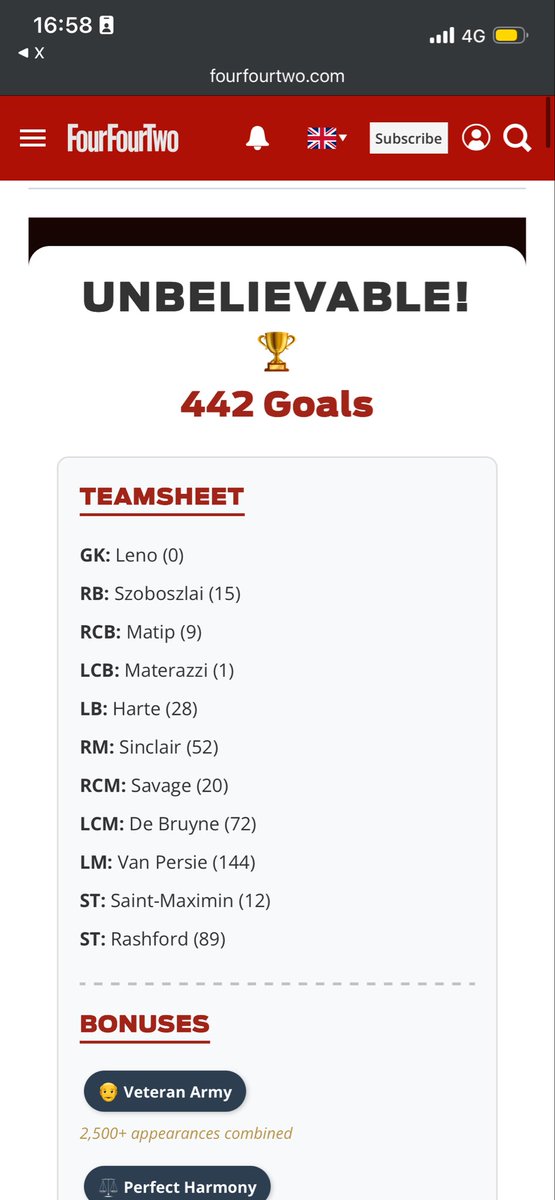Select the Veteran Army bonus badge

165,1092
